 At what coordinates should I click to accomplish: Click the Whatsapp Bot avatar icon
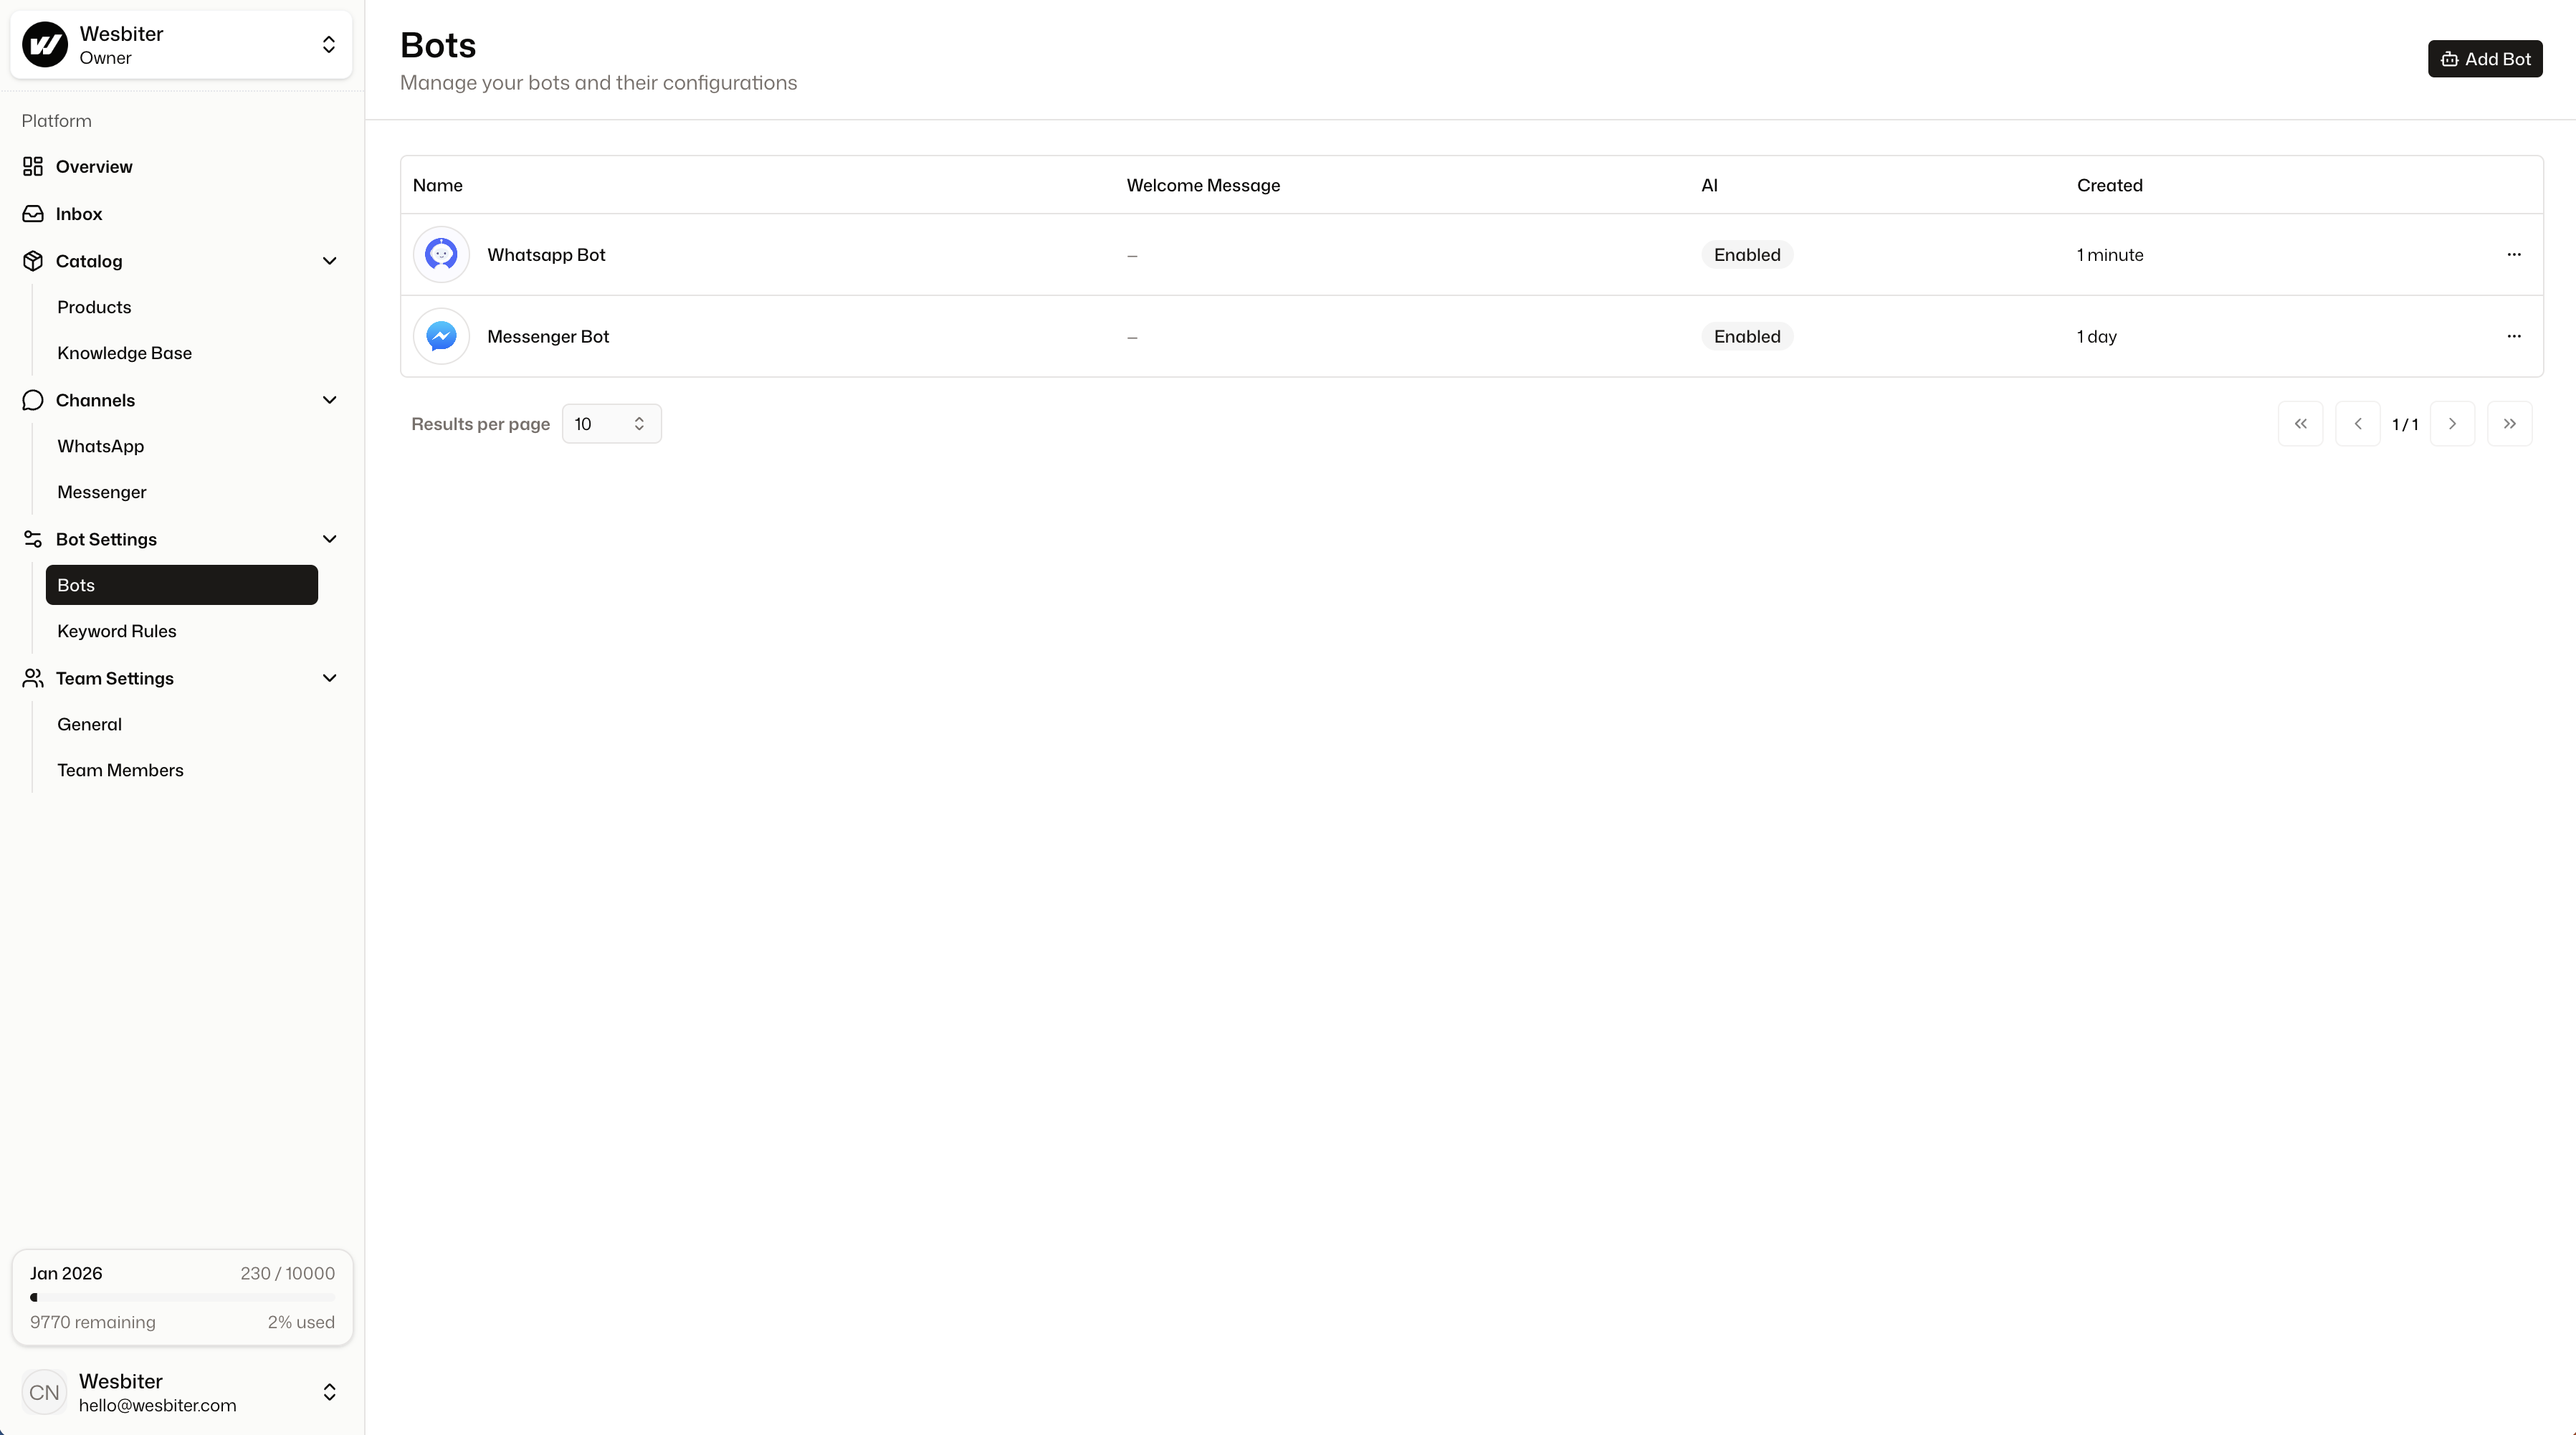440,254
